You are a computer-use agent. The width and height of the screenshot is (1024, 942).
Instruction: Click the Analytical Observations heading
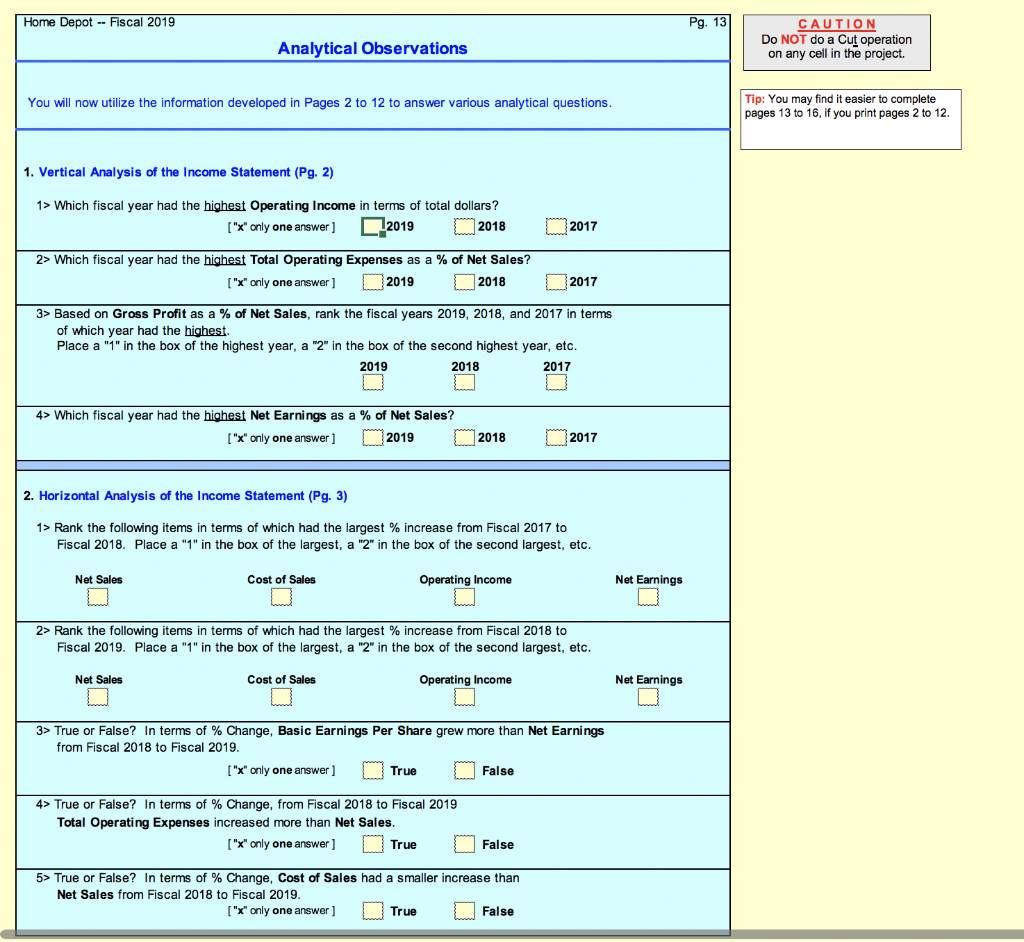[372, 48]
